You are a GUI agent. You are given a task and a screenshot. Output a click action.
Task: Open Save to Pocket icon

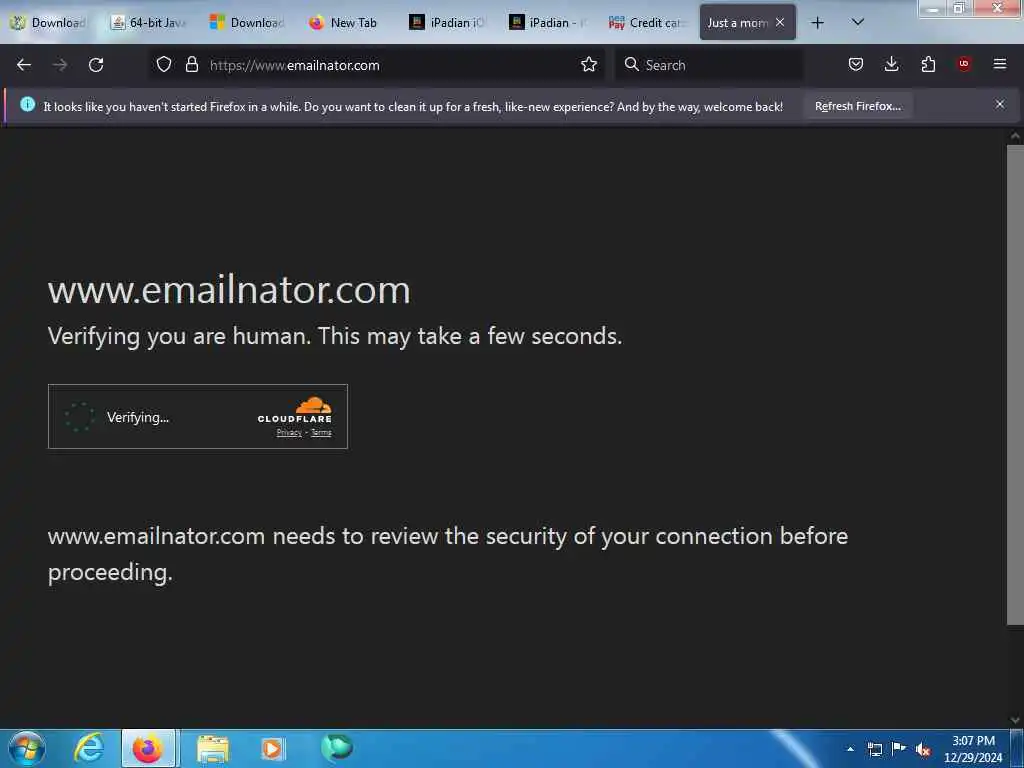click(856, 64)
